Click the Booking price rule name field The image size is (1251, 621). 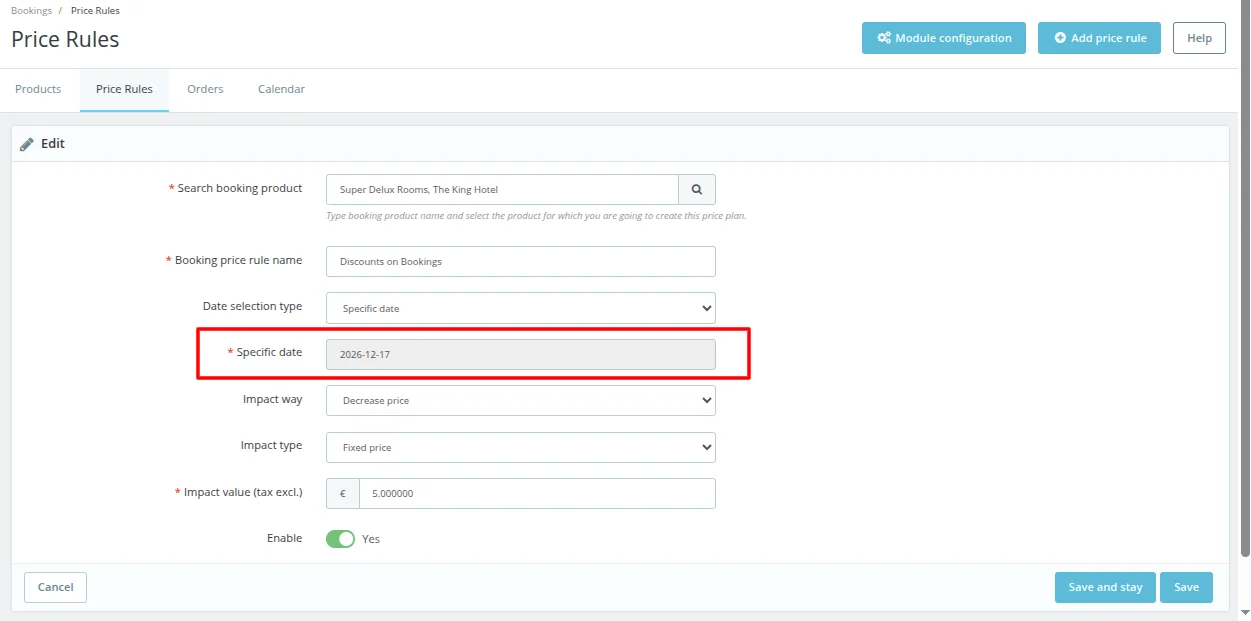[521, 261]
